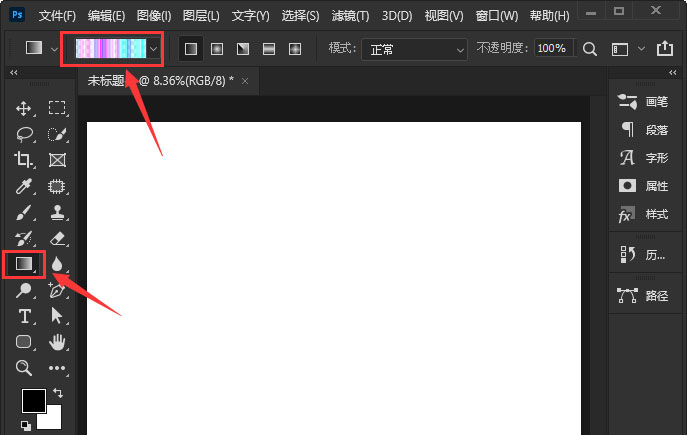
Task: Select the Move tool
Action: tap(23, 108)
